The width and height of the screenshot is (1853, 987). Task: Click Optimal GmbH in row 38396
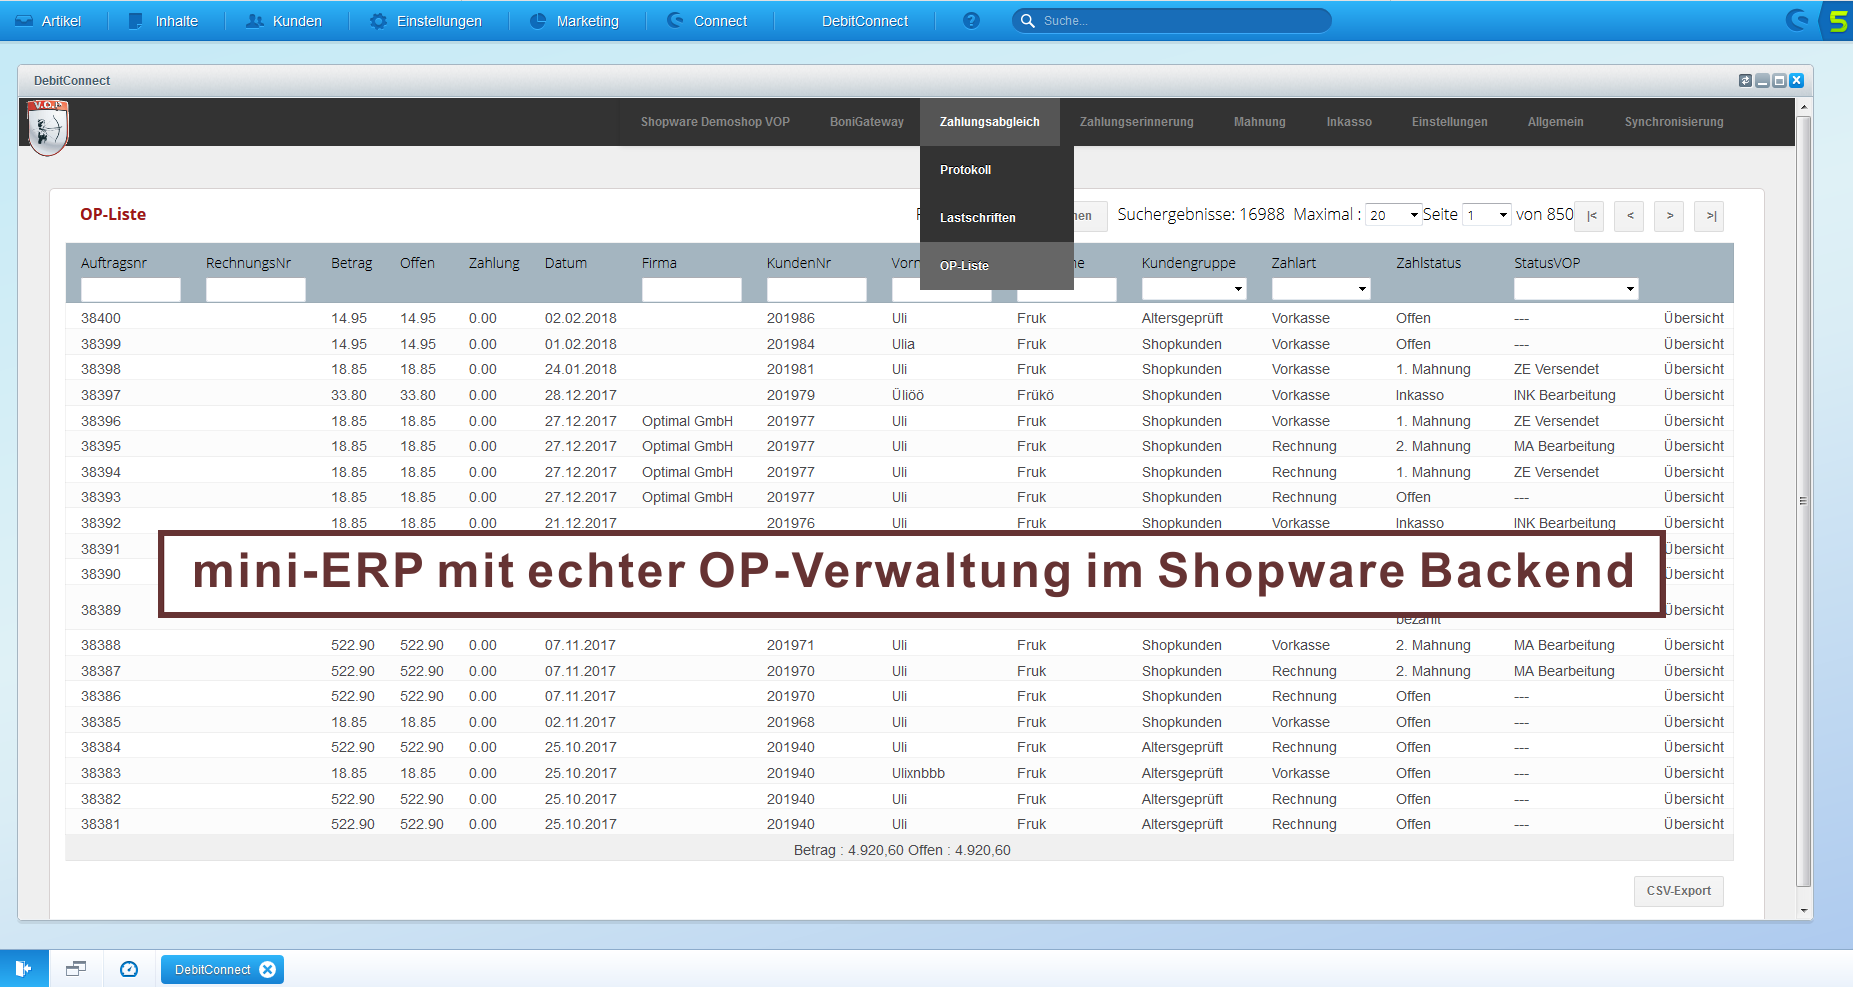tap(687, 421)
